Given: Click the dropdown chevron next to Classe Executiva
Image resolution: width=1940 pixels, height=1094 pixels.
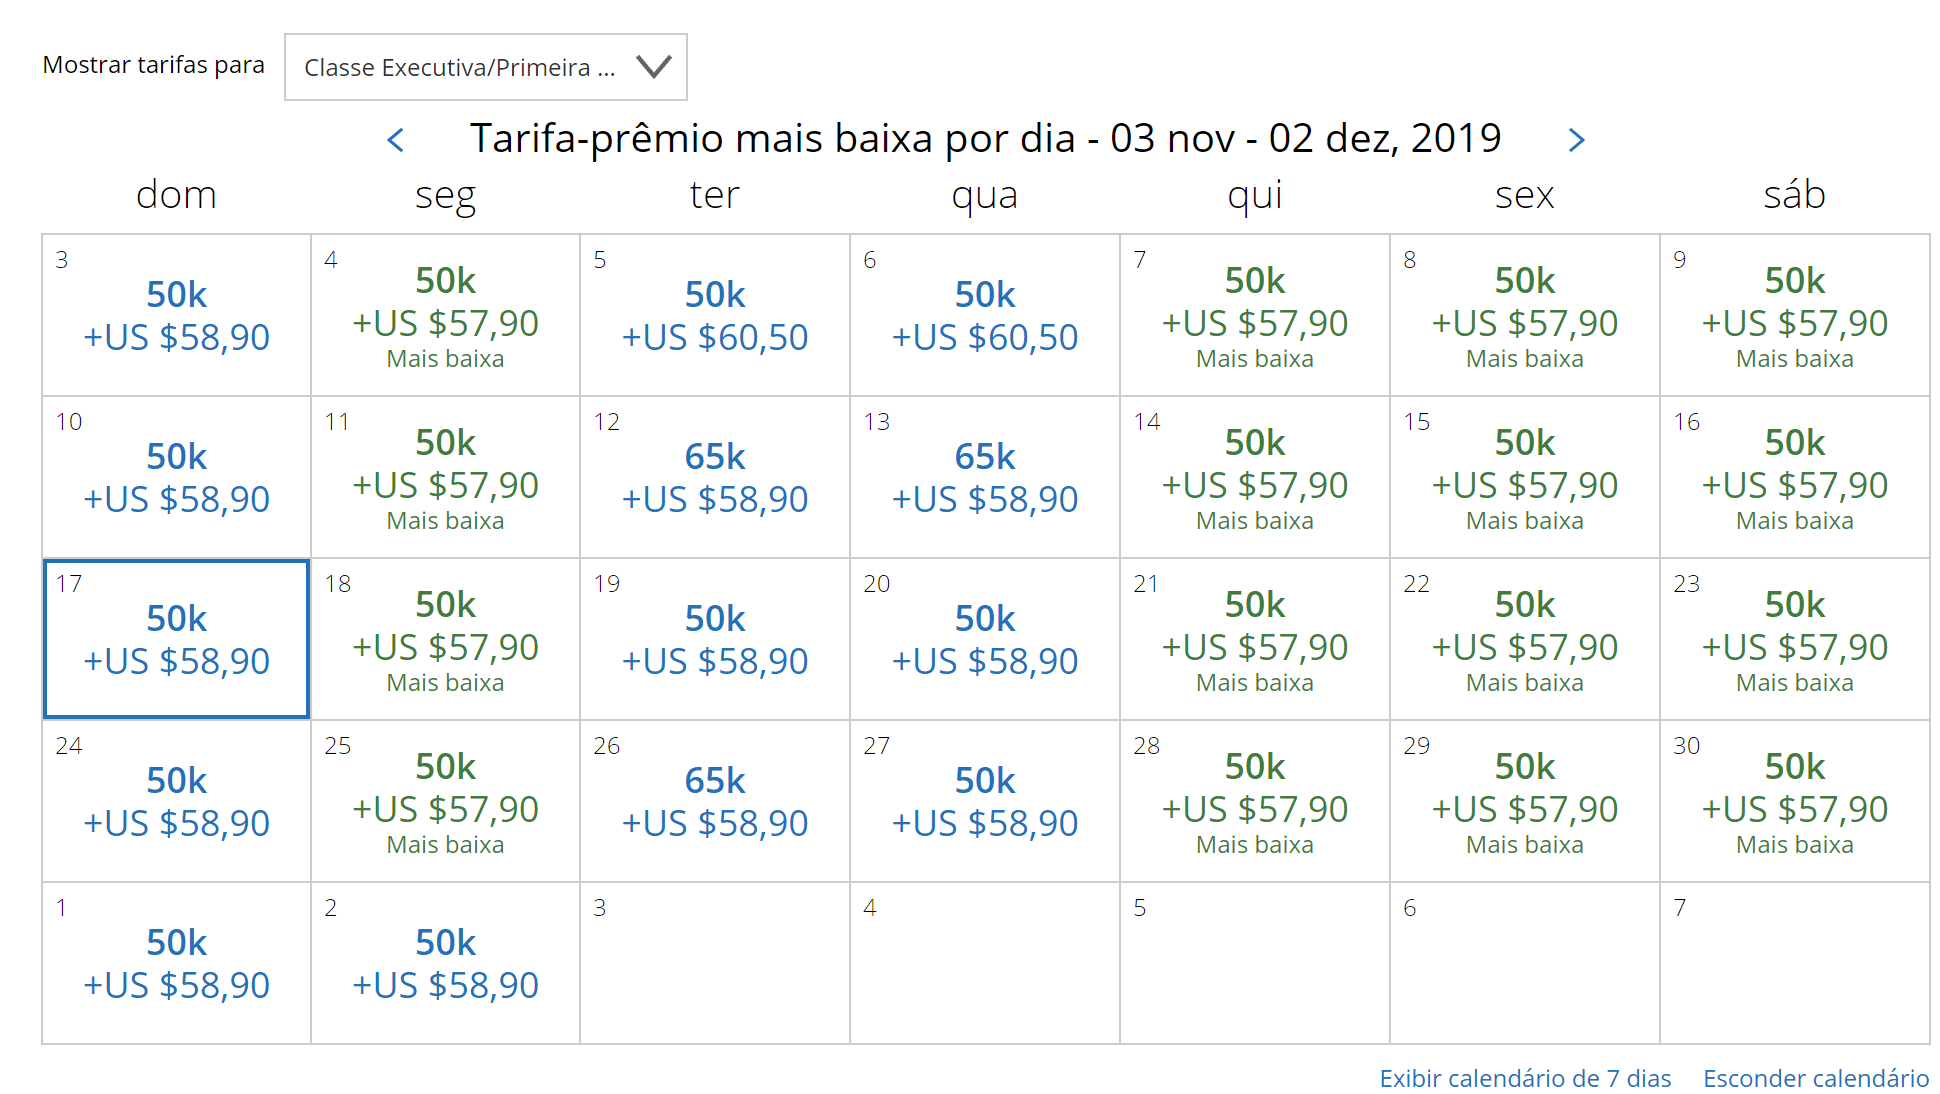Looking at the screenshot, I should (x=655, y=67).
